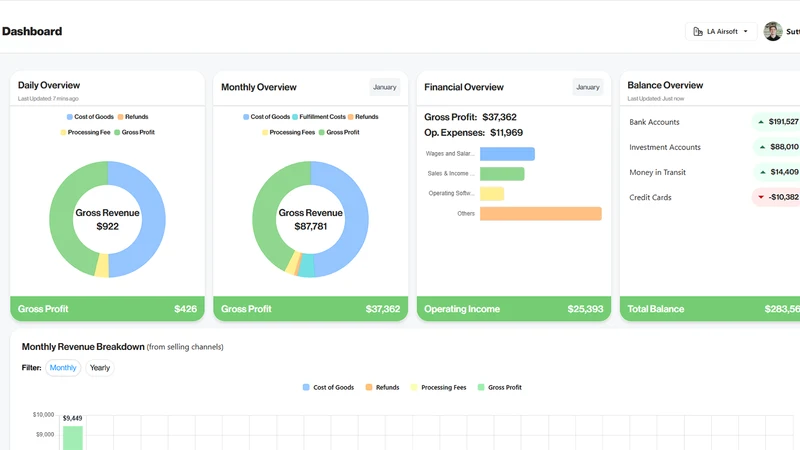Open the LA Airsoft company dropdown
Screen dimensions: 800x450
pyautogui.click(x=720, y=32)
